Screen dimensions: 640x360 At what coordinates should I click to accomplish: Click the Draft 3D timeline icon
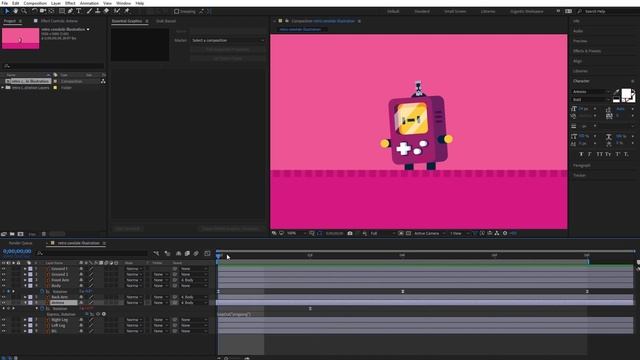167,253
